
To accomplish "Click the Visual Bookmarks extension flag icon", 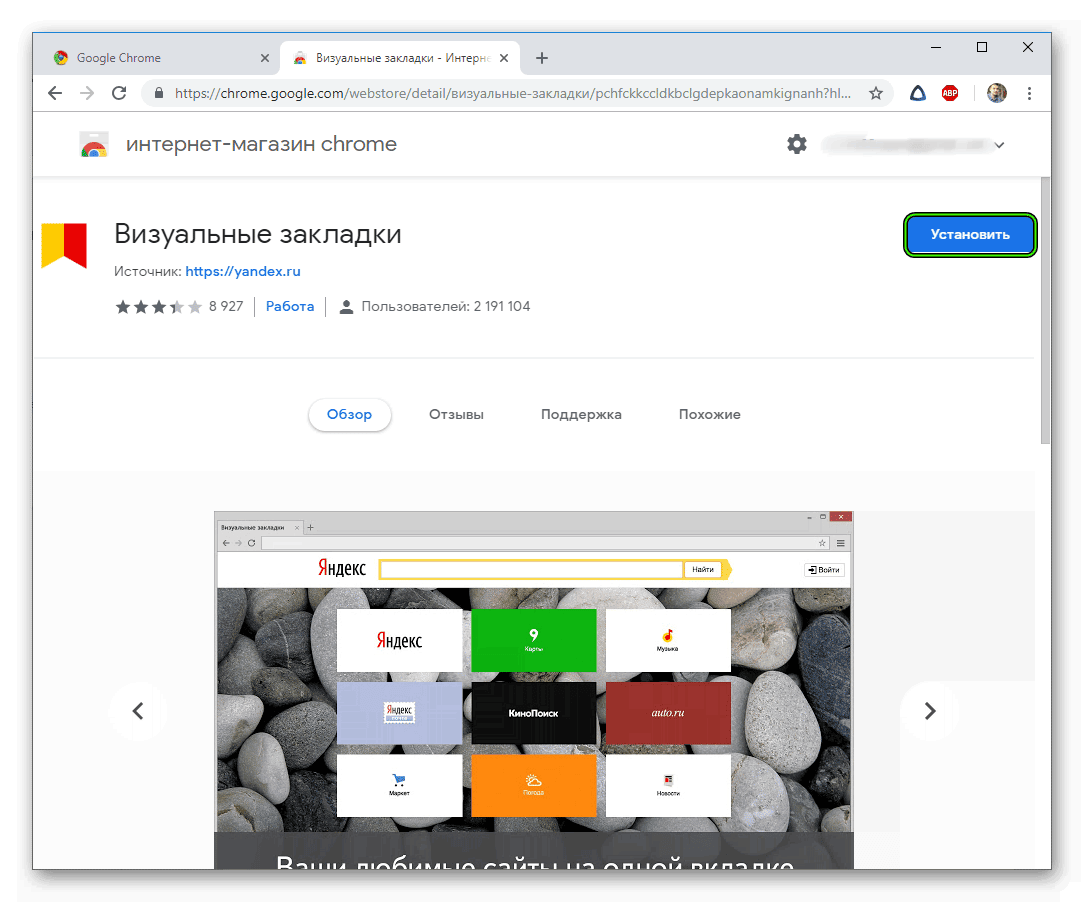I will 64,245.
